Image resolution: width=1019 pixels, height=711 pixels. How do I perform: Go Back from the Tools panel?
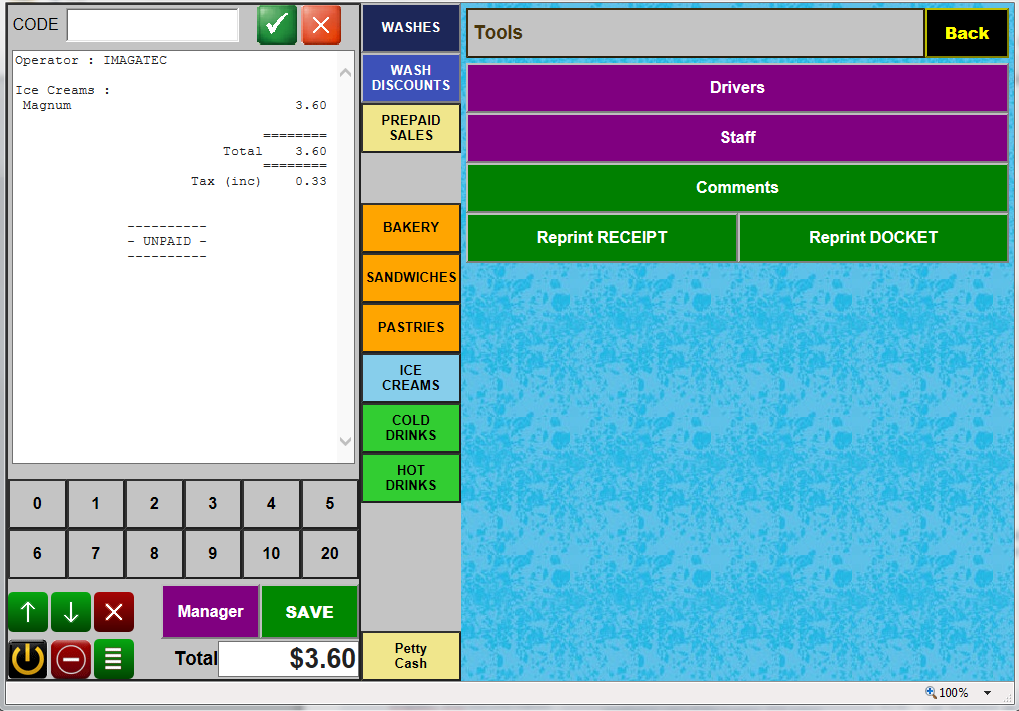pyautogui.click(x=966, y=33)
